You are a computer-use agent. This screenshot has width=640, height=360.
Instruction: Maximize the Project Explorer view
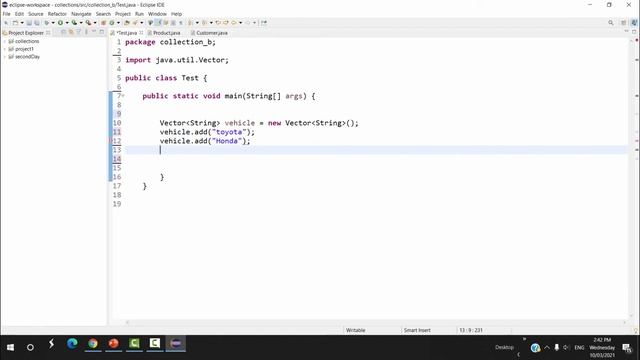tap(102, 32)
